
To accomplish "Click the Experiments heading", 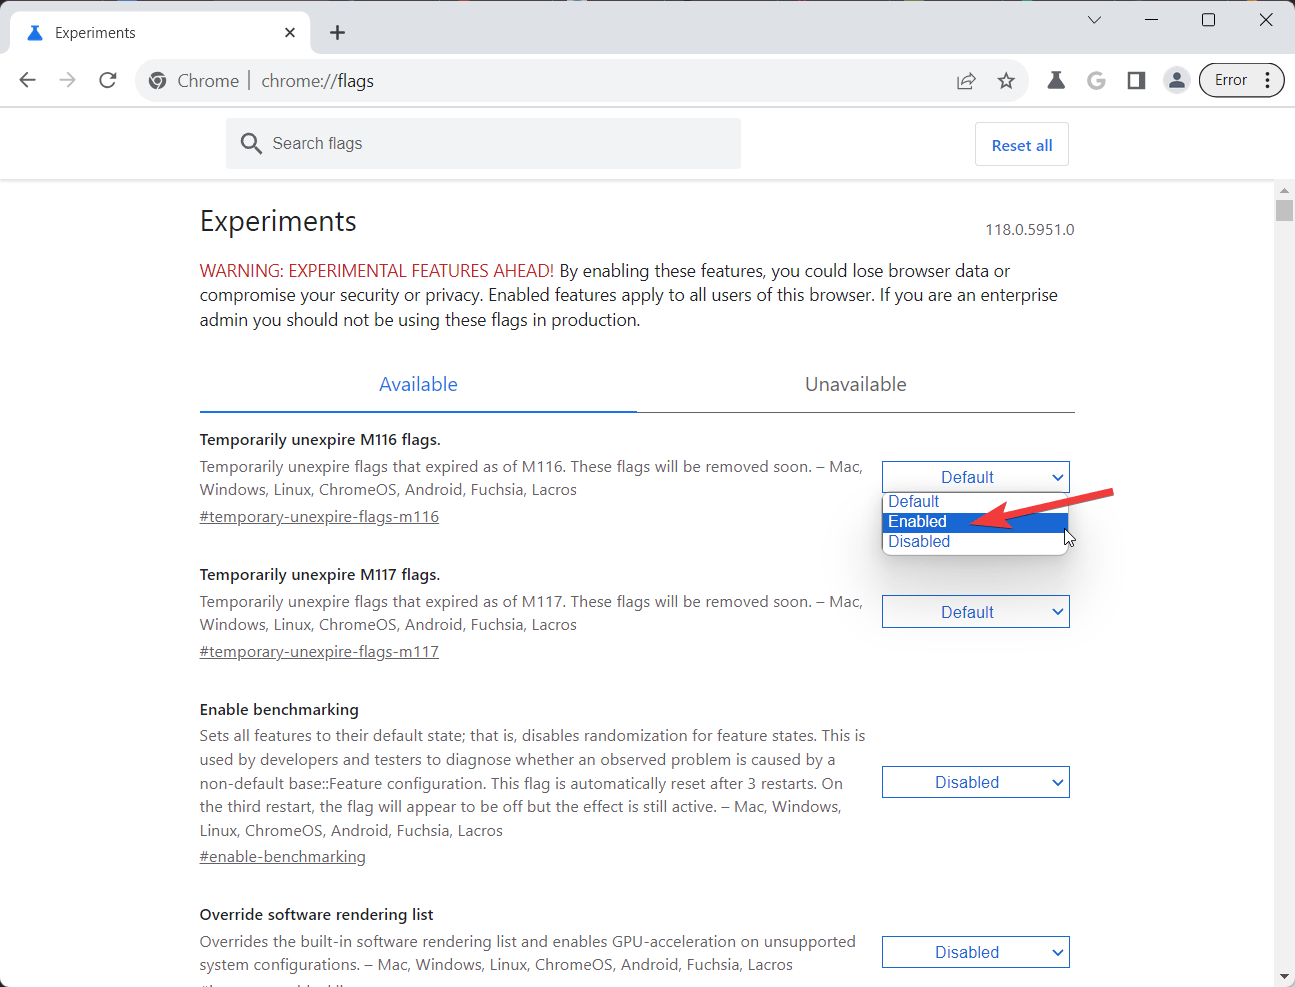I will [278, 221].
